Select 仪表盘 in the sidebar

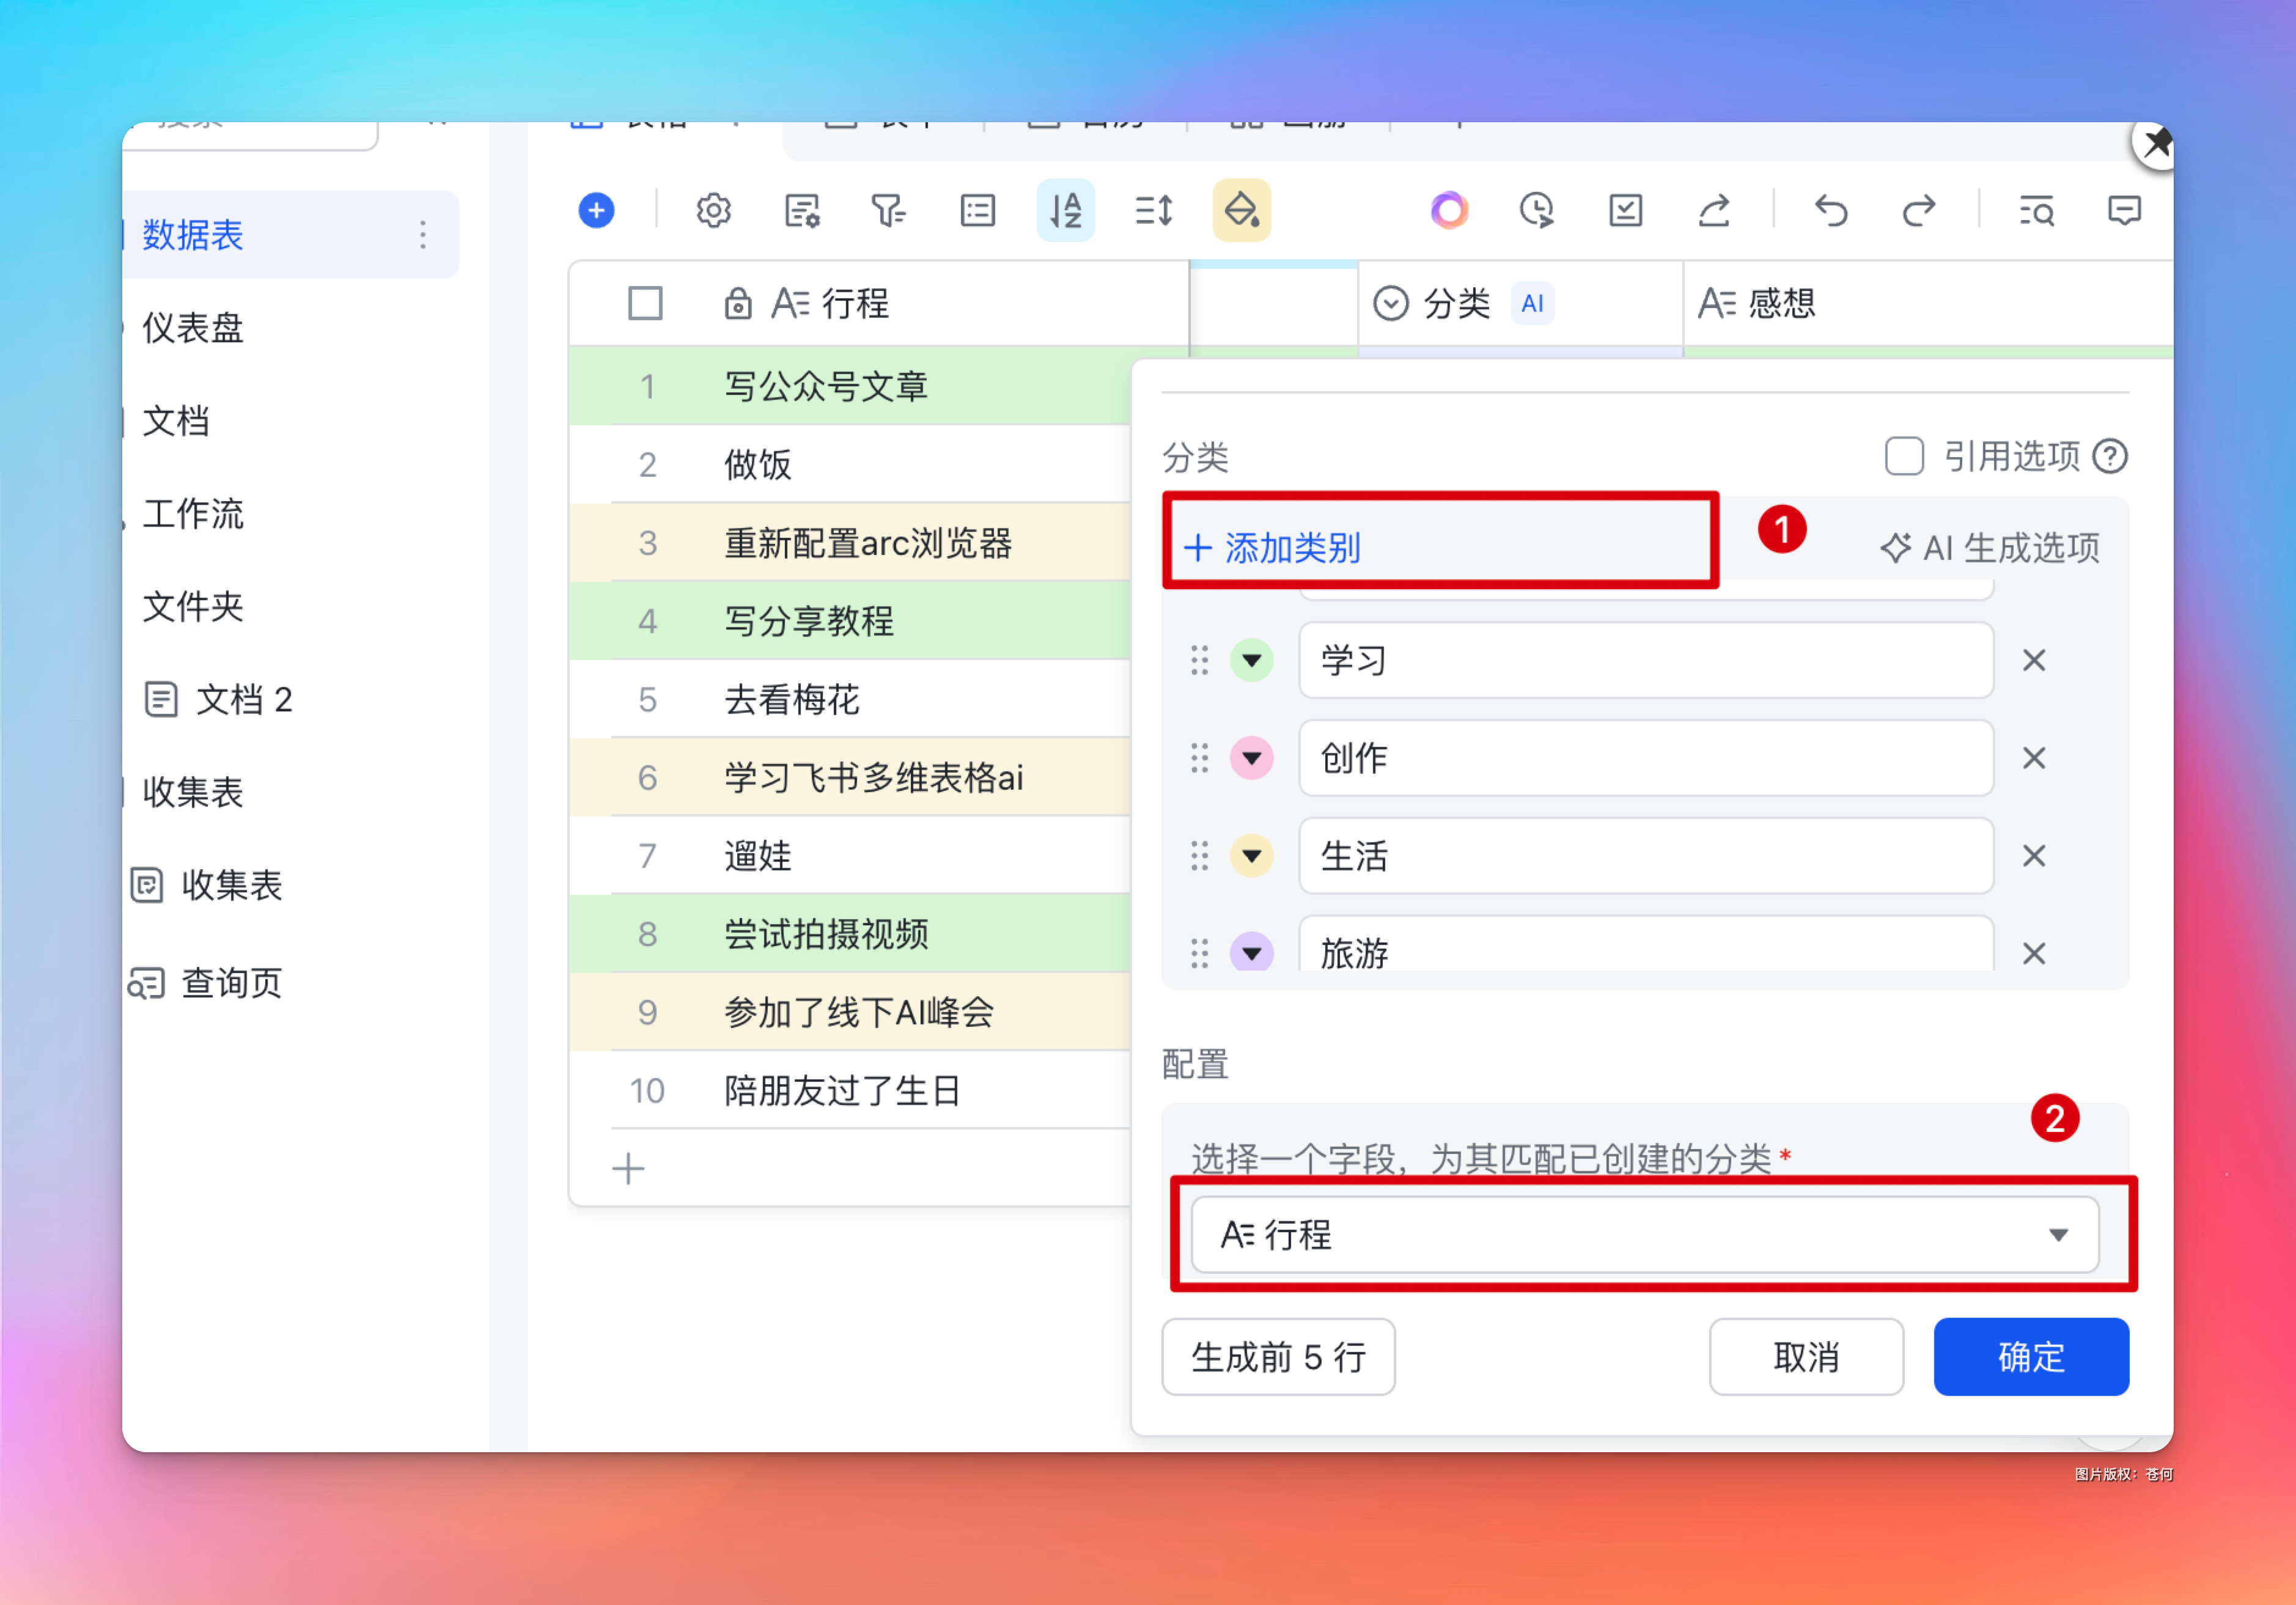point(193,328)
